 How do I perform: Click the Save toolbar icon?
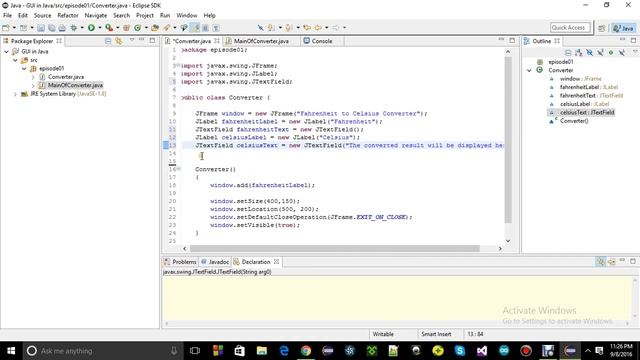(x=41, y=28)
